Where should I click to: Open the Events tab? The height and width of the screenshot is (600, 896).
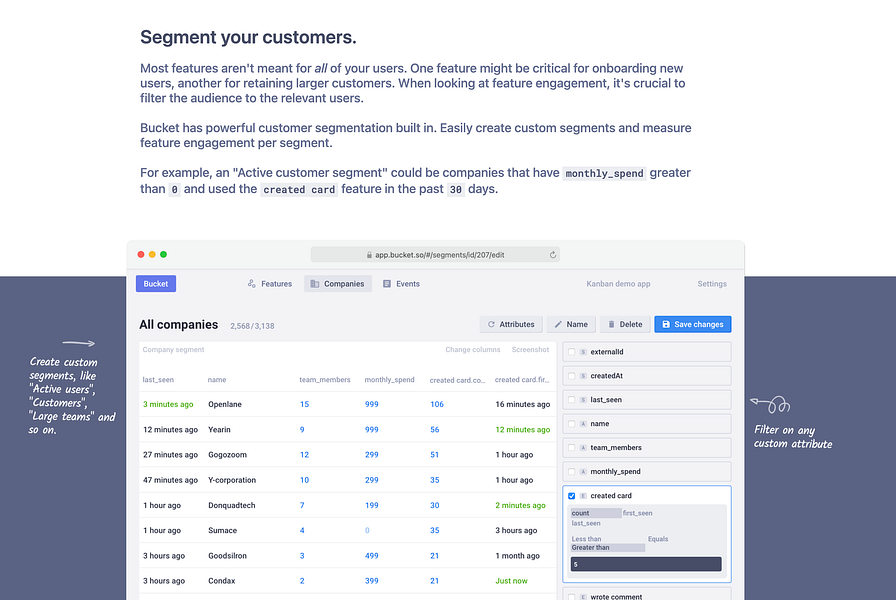coord(401,283)
